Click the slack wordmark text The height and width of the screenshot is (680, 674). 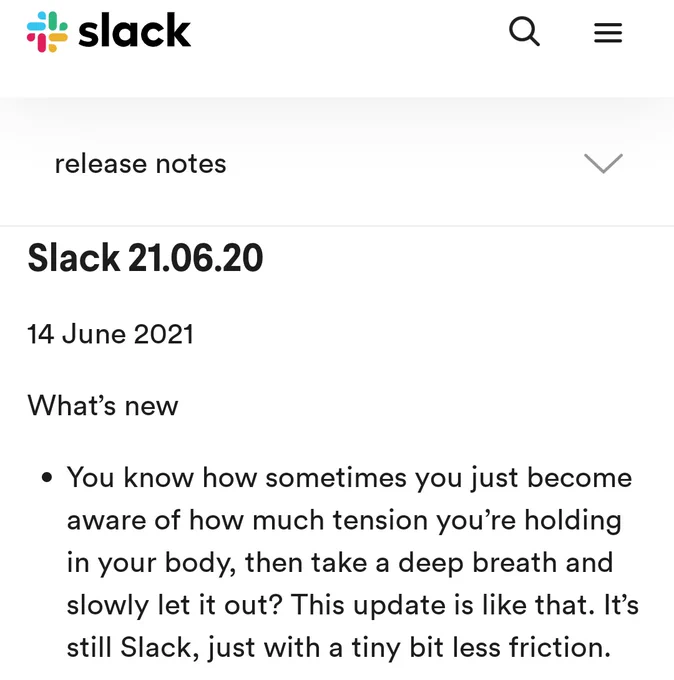[134, 30]
